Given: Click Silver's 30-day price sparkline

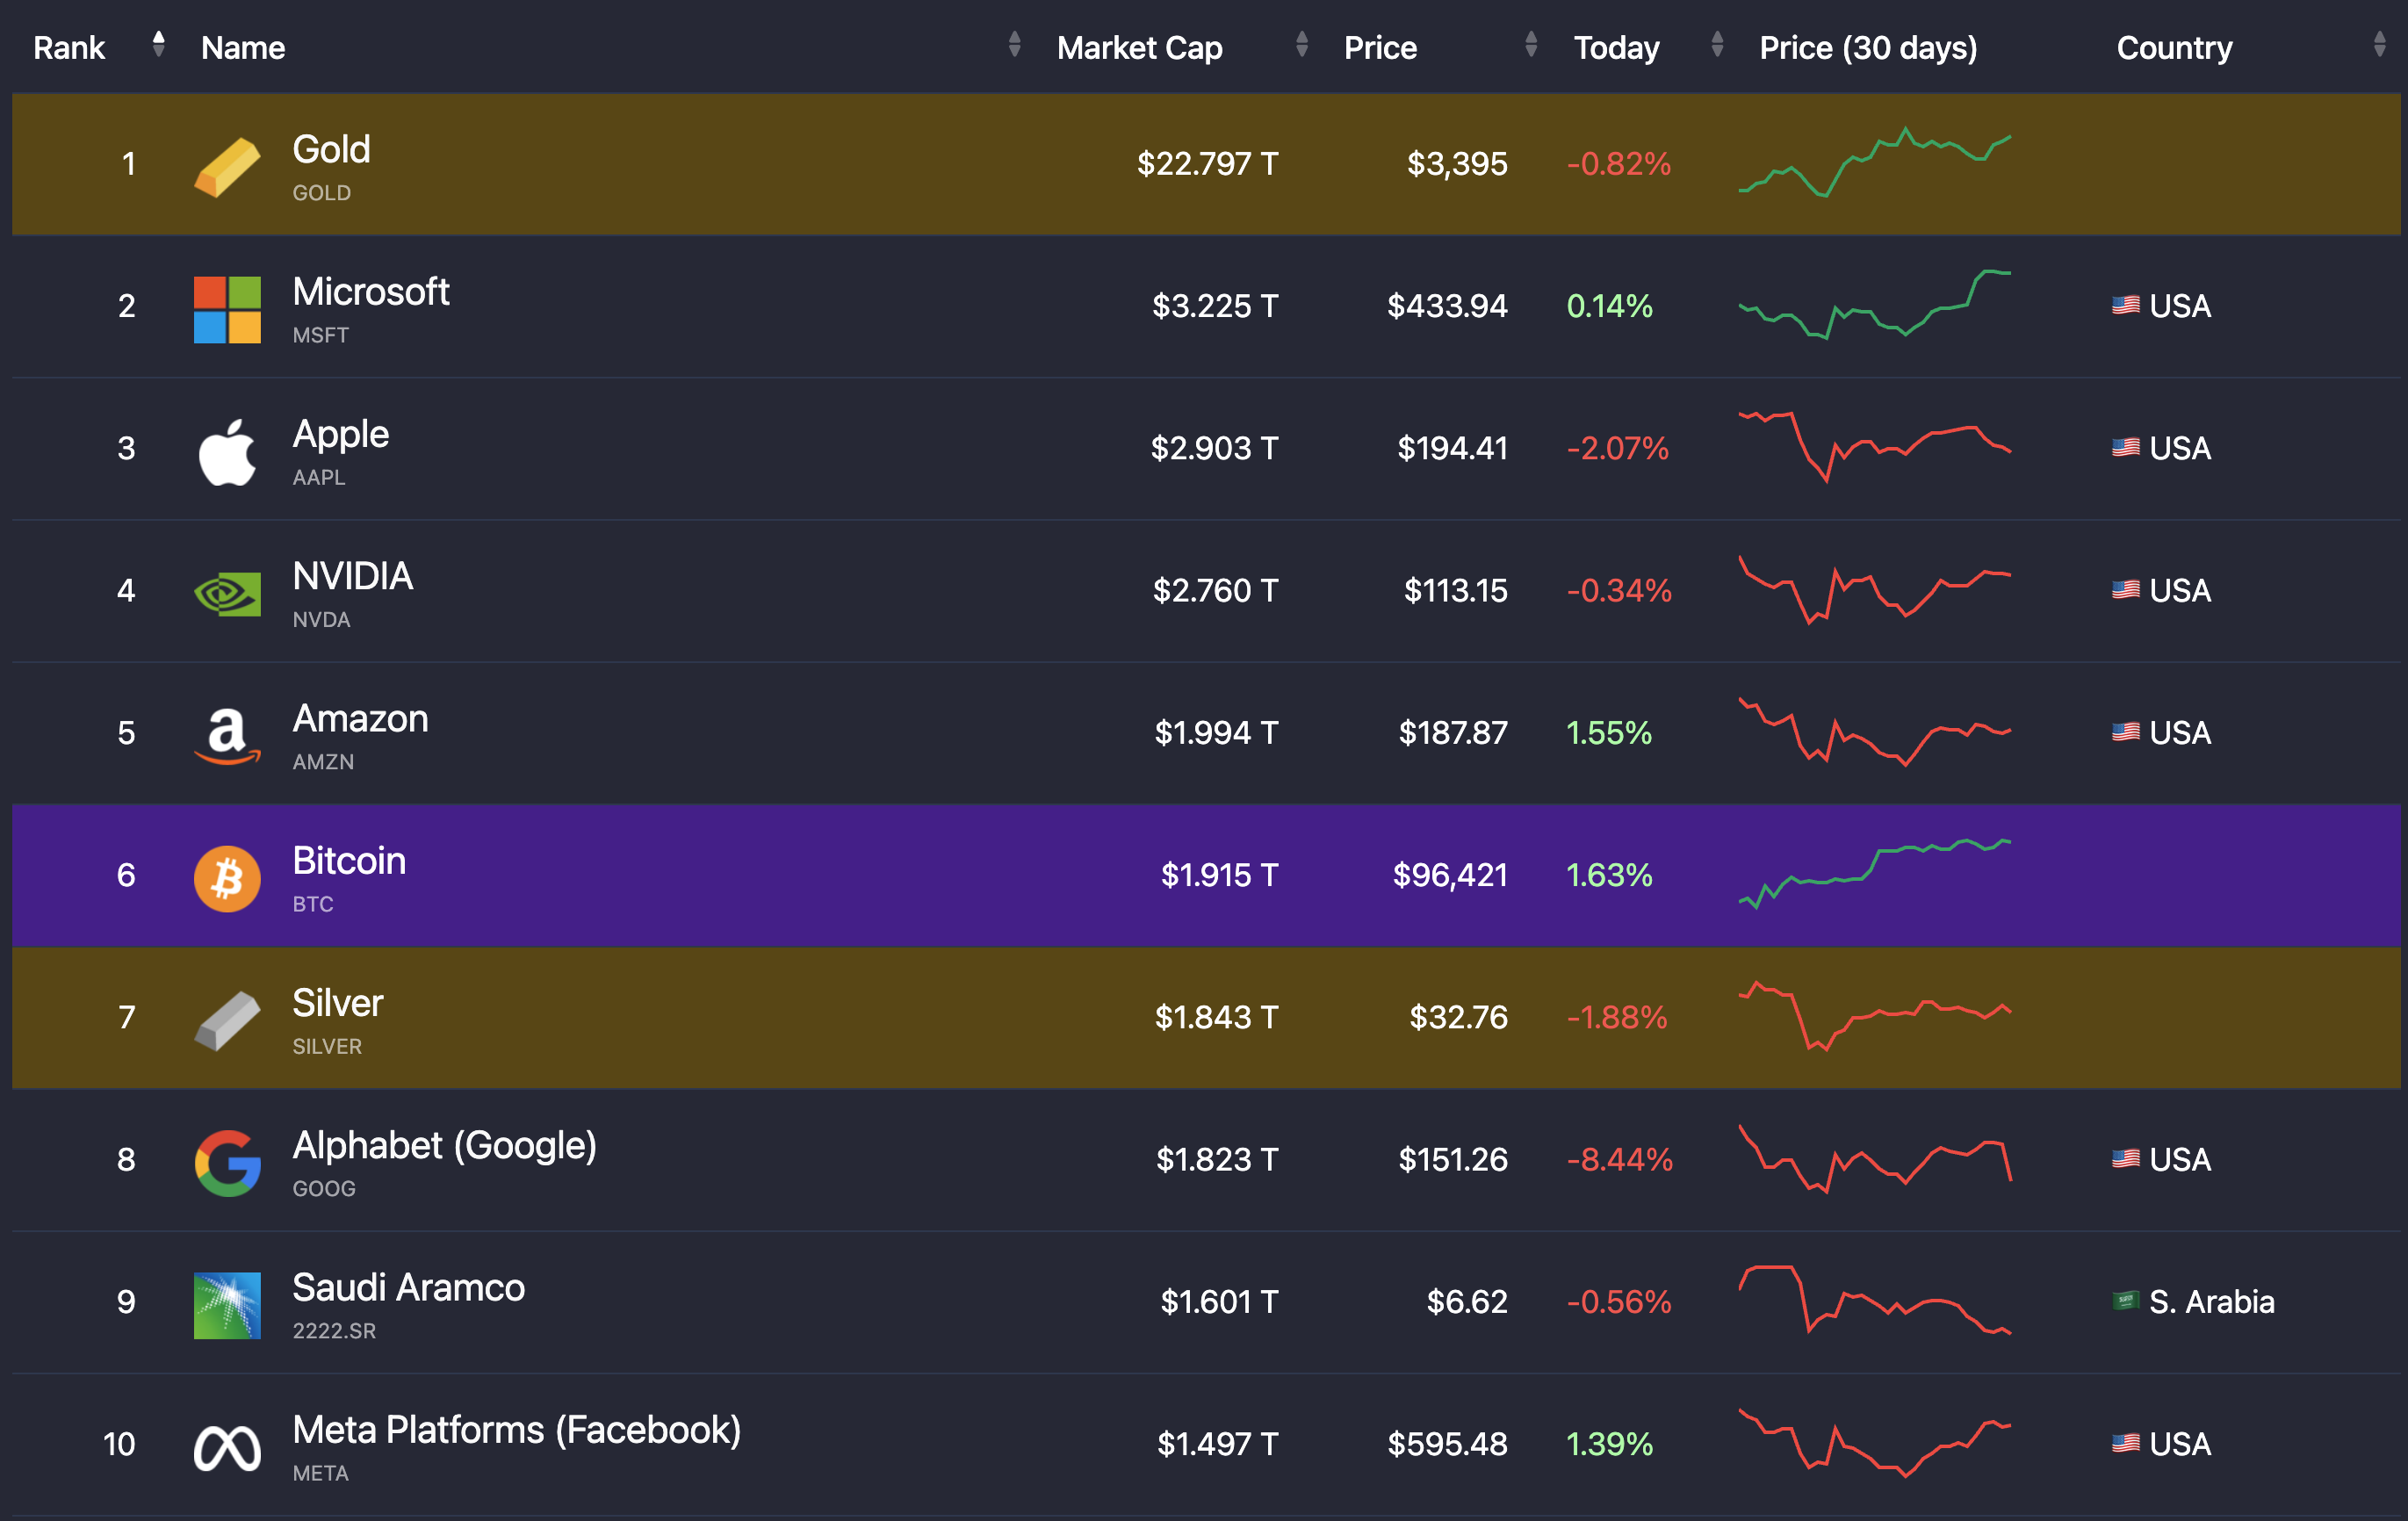Looking at the screenshot, I should pos(1875,1016).
